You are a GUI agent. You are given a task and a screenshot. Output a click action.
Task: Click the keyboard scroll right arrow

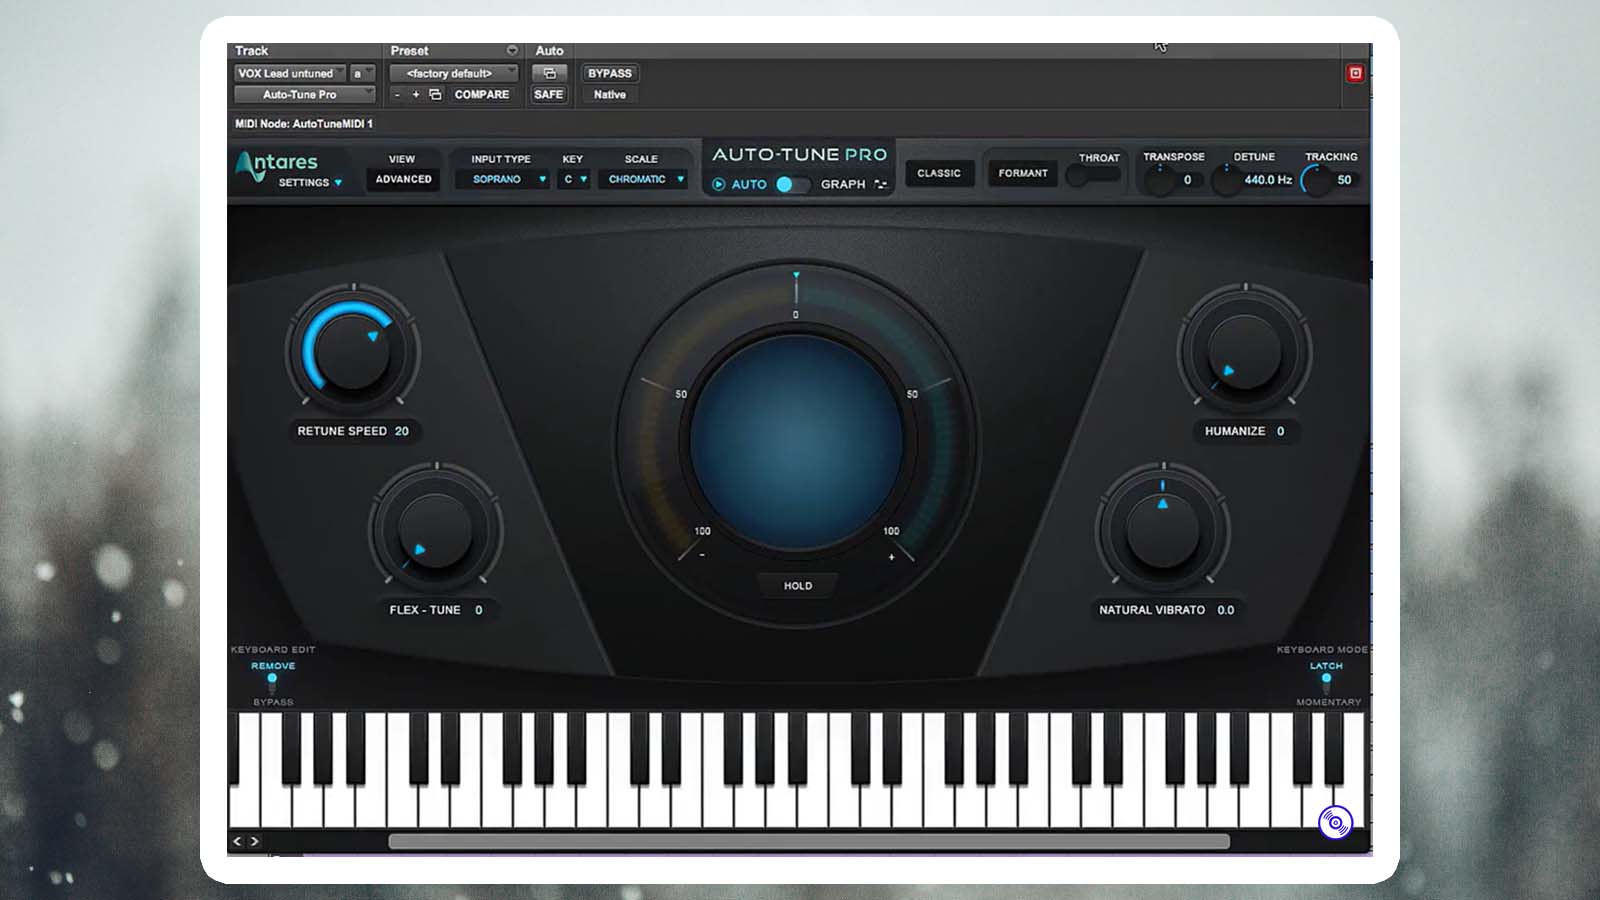click(x=254, y=841)
